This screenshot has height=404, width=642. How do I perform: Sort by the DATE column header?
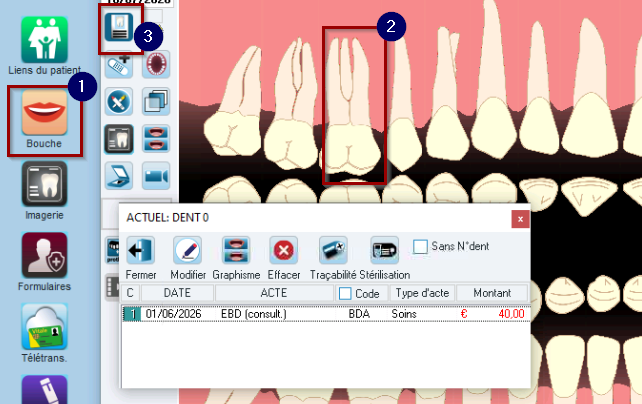(x=177, y=293)
